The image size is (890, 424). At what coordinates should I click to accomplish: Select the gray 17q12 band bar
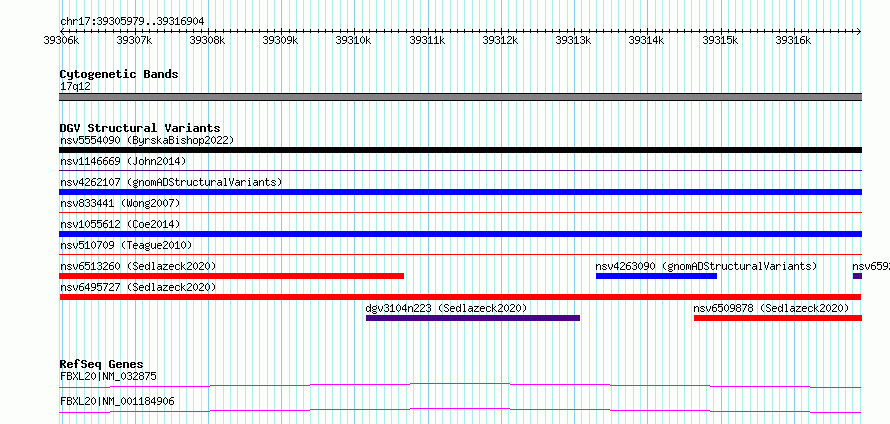point(460,97)
